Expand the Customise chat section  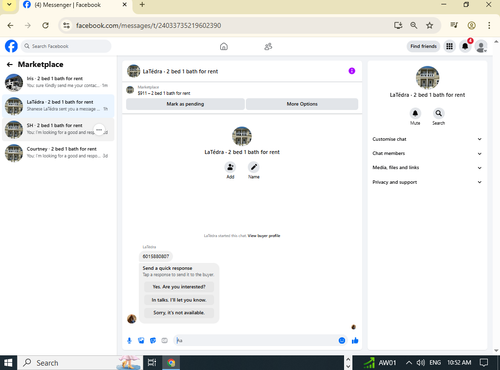[427, 139]
